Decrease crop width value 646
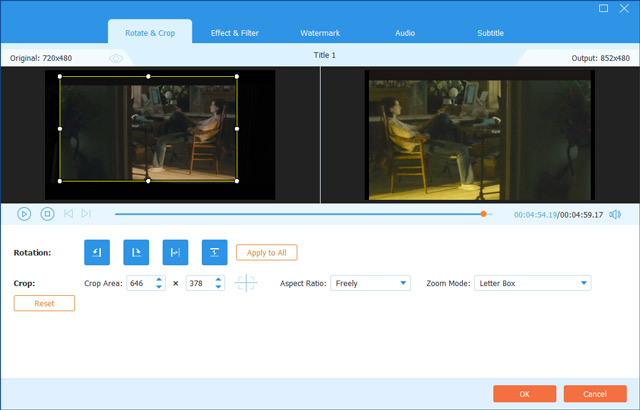 point(159,287)
